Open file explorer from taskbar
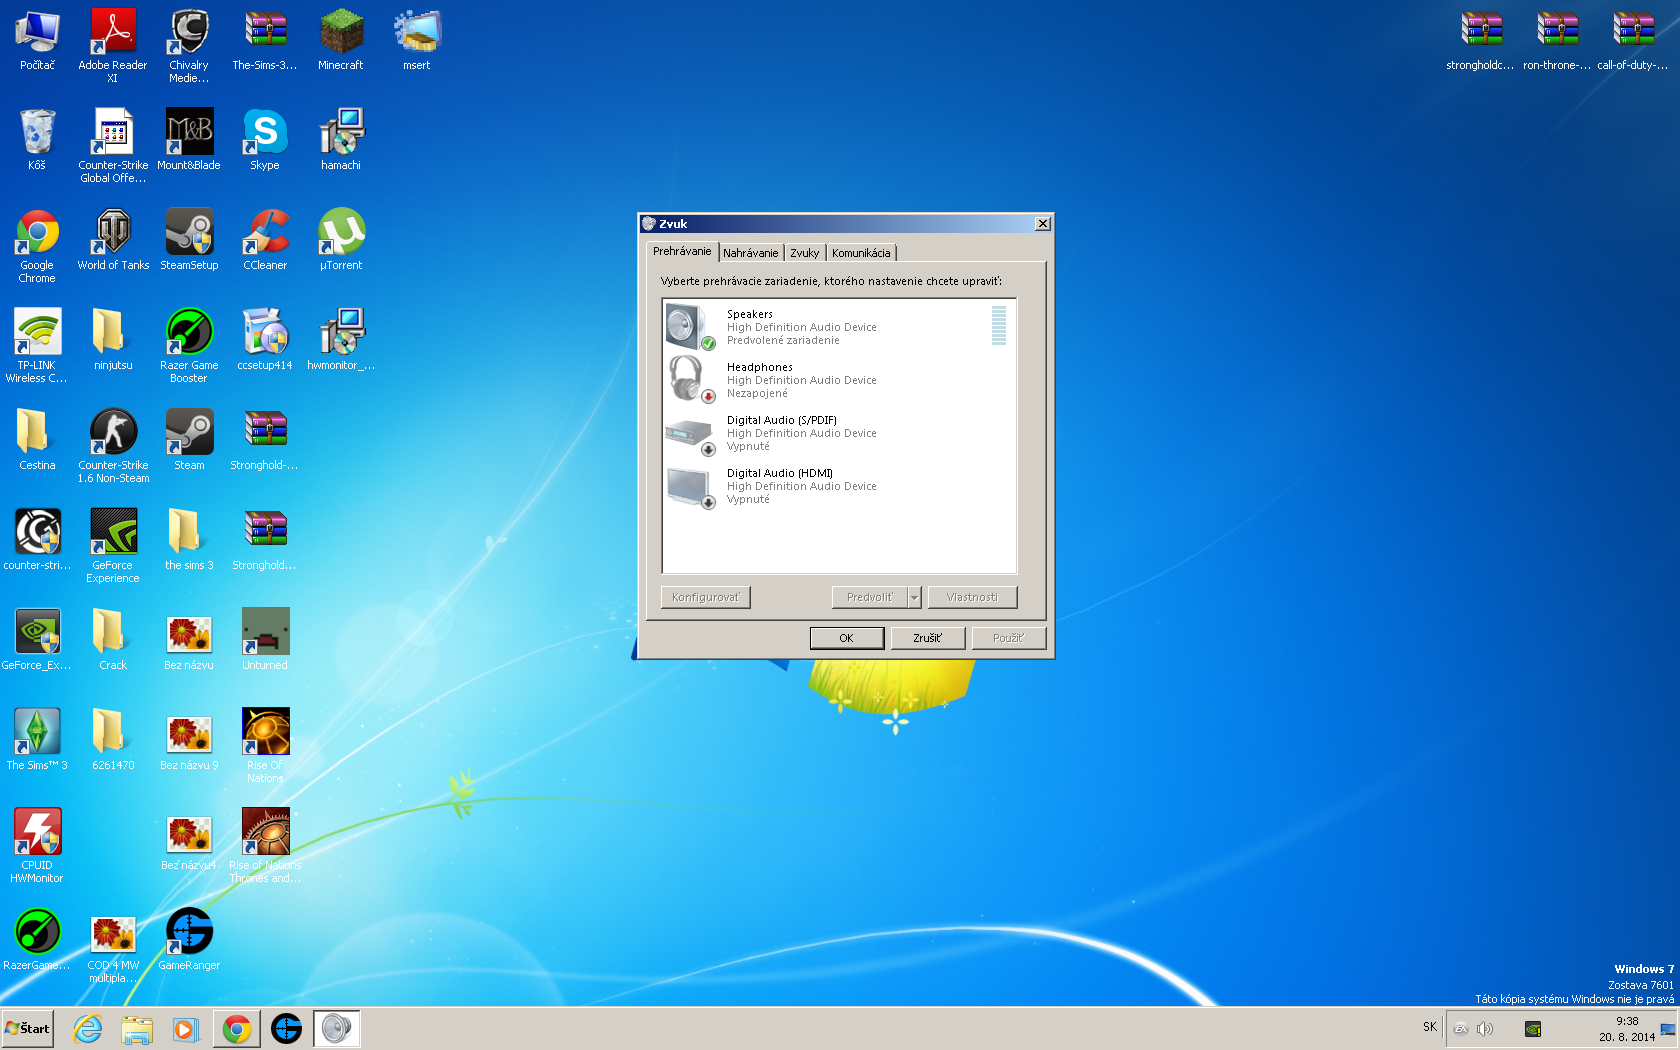Image resolution: width=1680 pixels, height=1050 pixels. [137, 1028]
